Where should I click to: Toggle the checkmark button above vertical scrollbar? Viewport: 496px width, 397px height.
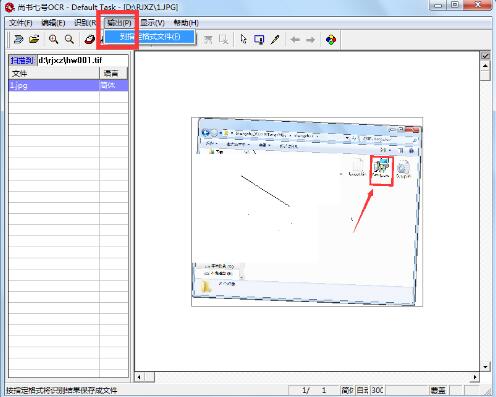point(485,56)
